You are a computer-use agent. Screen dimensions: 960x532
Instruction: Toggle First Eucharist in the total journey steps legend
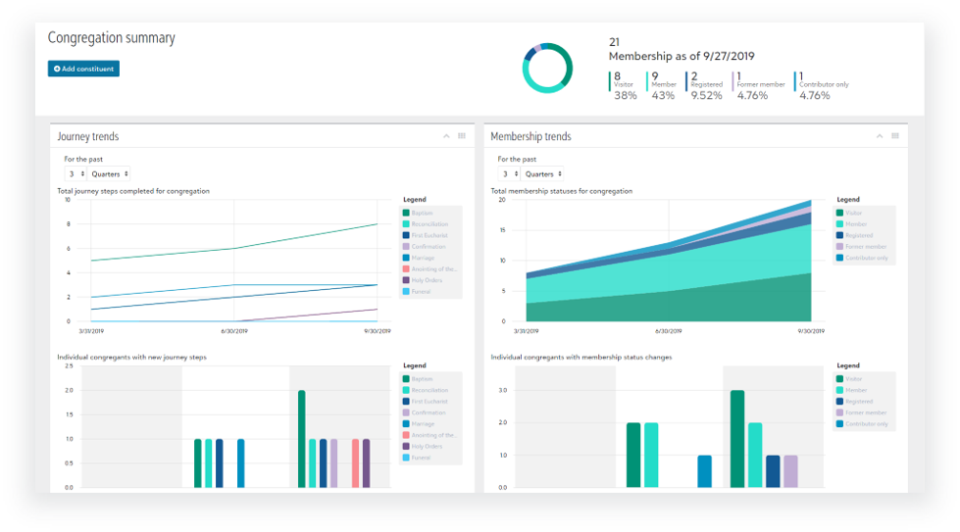click(x=426, y=235)
